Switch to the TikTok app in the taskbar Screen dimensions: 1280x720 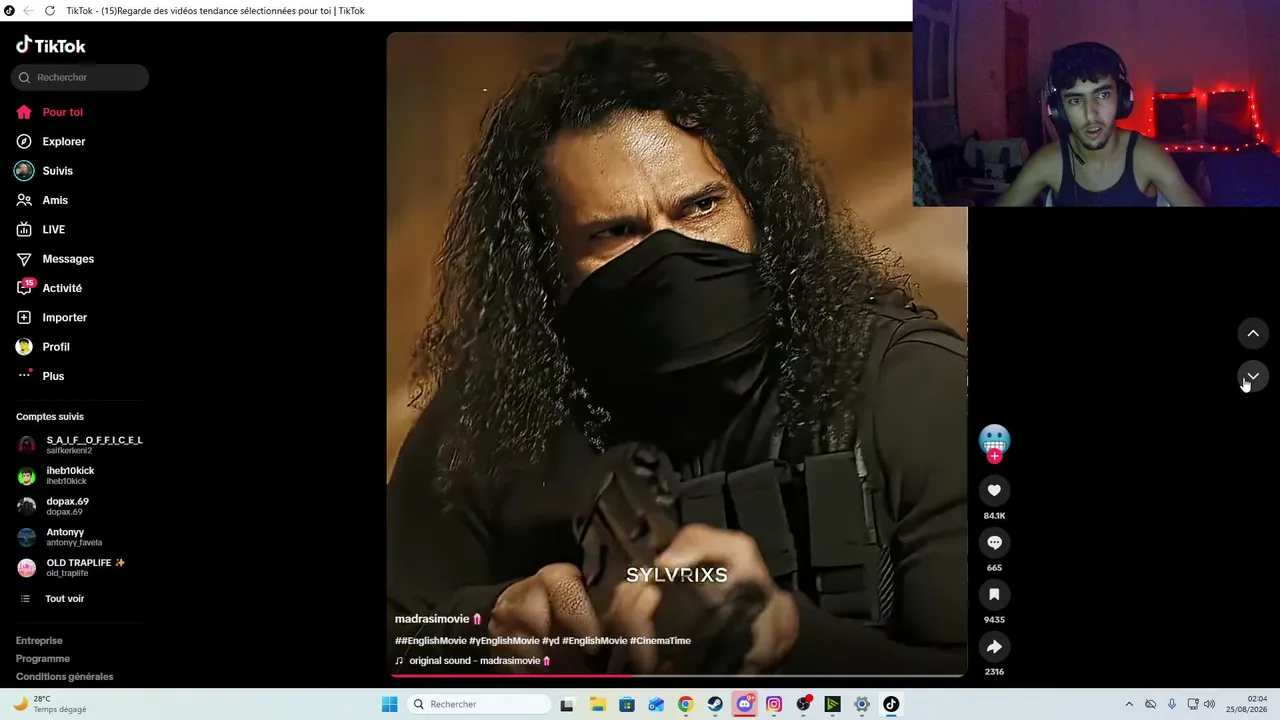point(891,704)
